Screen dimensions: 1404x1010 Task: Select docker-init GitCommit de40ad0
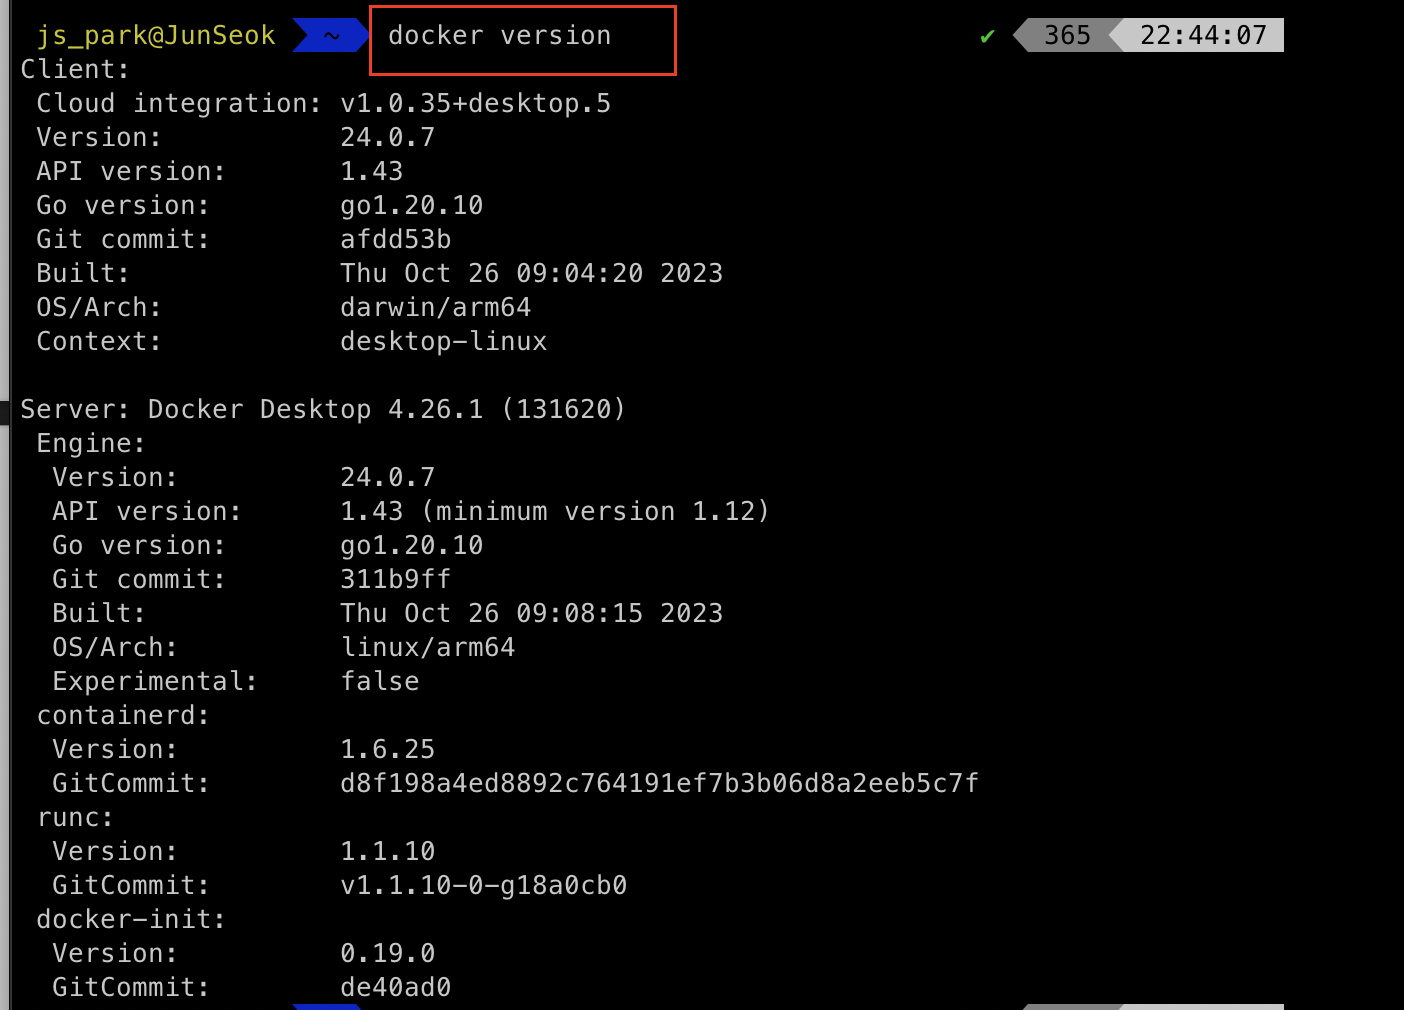tap(396, 988)
